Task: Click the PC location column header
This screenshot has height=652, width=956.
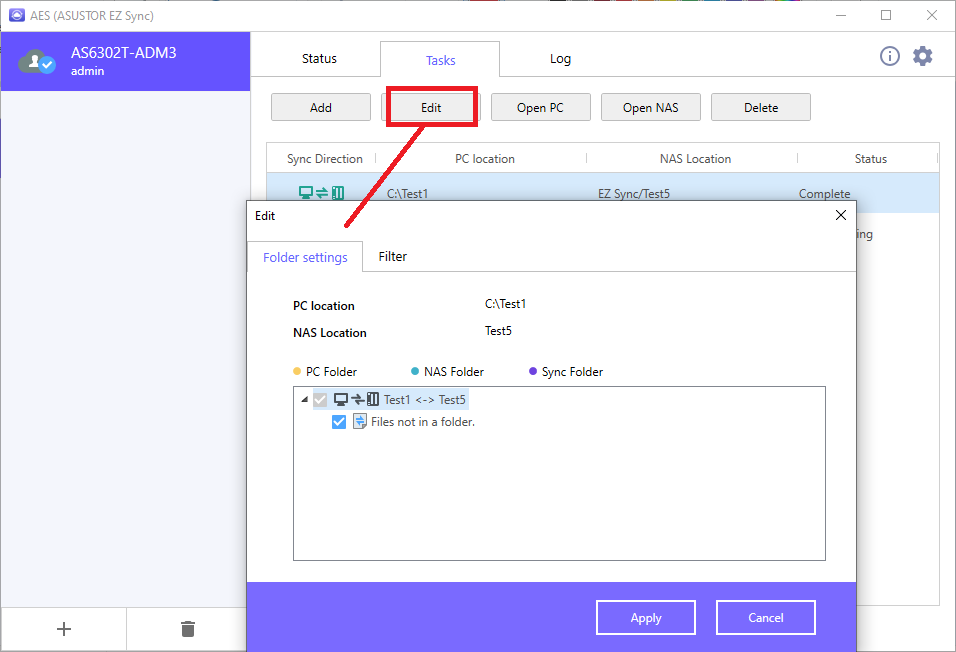Action: pyautogui.click(x=485, y=159)
